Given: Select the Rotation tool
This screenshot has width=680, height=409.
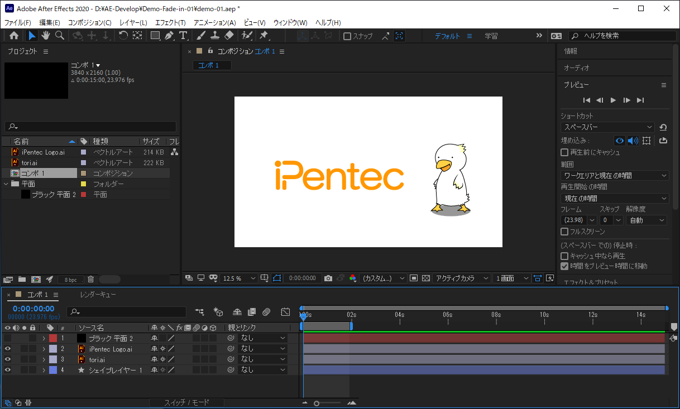Looking at the screenshot, I should pyautogui.click(x=123, y=36).
